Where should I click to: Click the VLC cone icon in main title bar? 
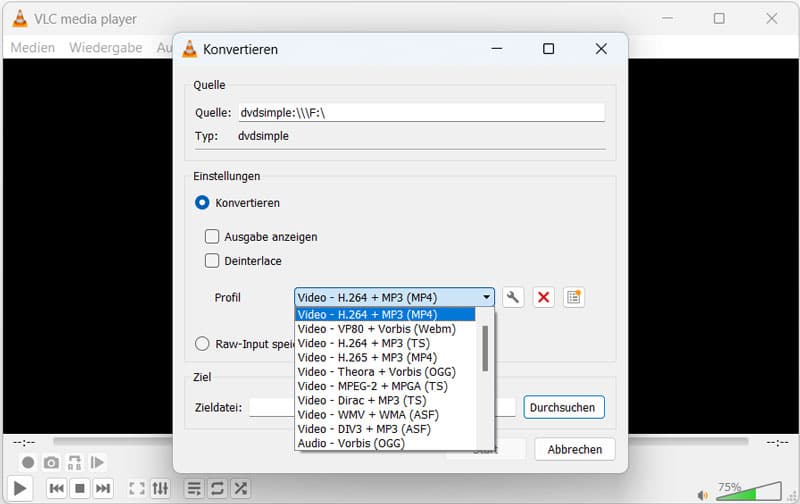(x=20, y=18)
